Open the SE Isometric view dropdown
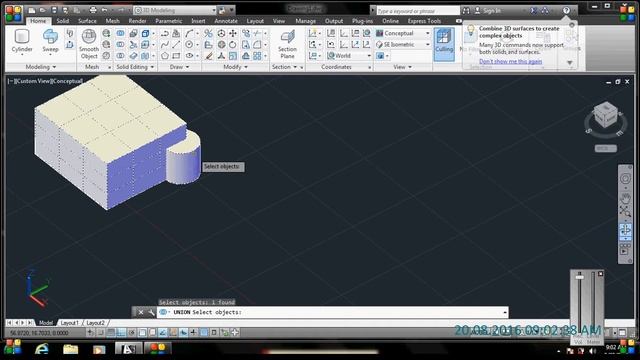Viewport: 640px width, 360px height. click(x=403, y=44)
